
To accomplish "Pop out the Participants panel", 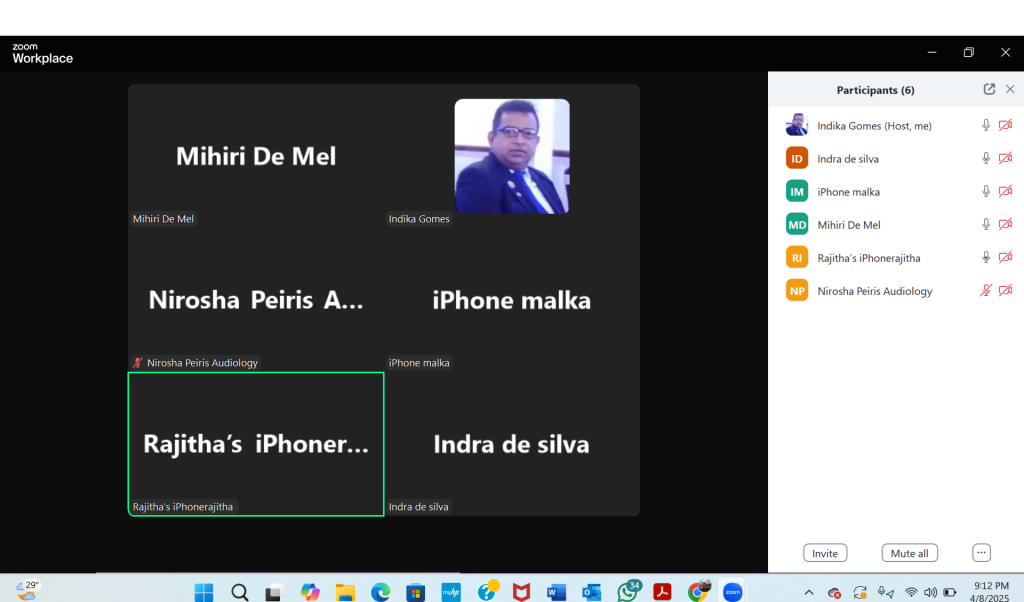I will [x=989, y=89].
